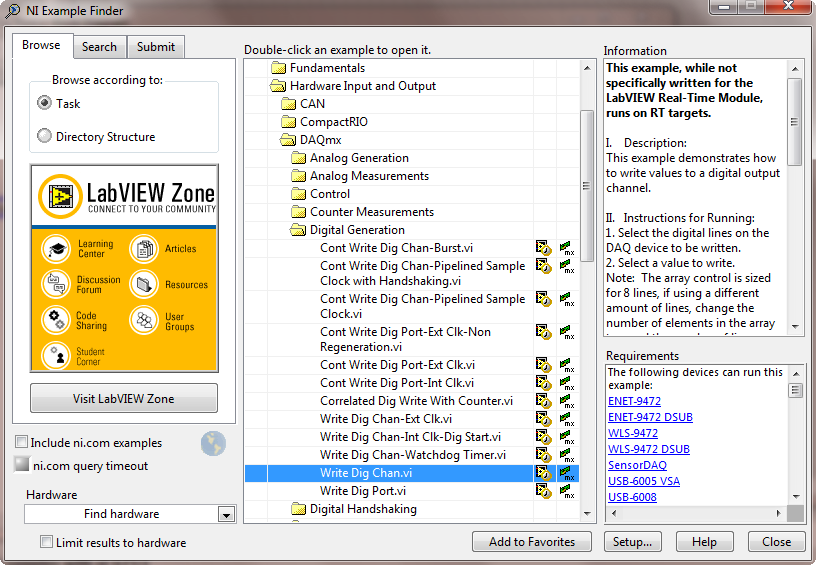The height and width of the screenshot is (565, 816).
Task: Expand the Analog Generation folder
Action: pos(298,158)
